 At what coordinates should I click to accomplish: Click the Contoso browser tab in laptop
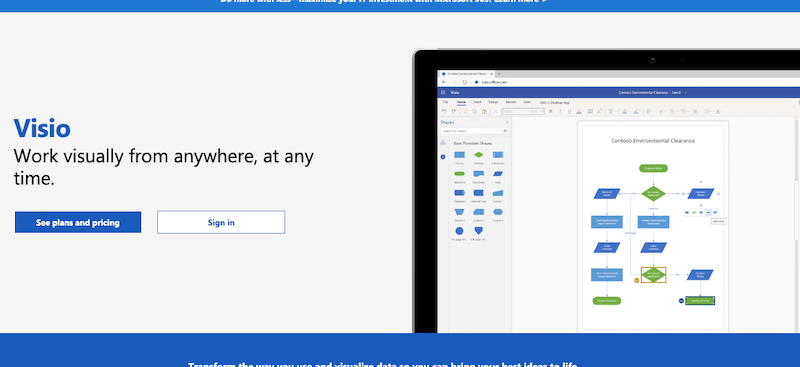coord(466,74)
